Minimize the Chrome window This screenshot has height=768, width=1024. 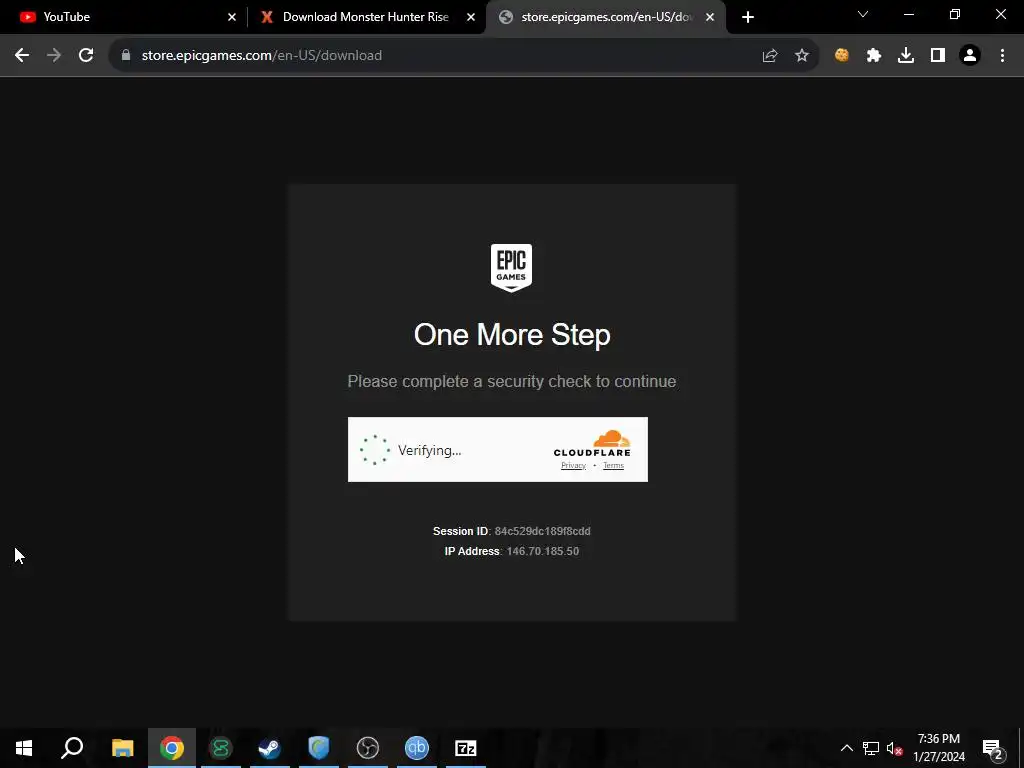(x=908, y=14)
